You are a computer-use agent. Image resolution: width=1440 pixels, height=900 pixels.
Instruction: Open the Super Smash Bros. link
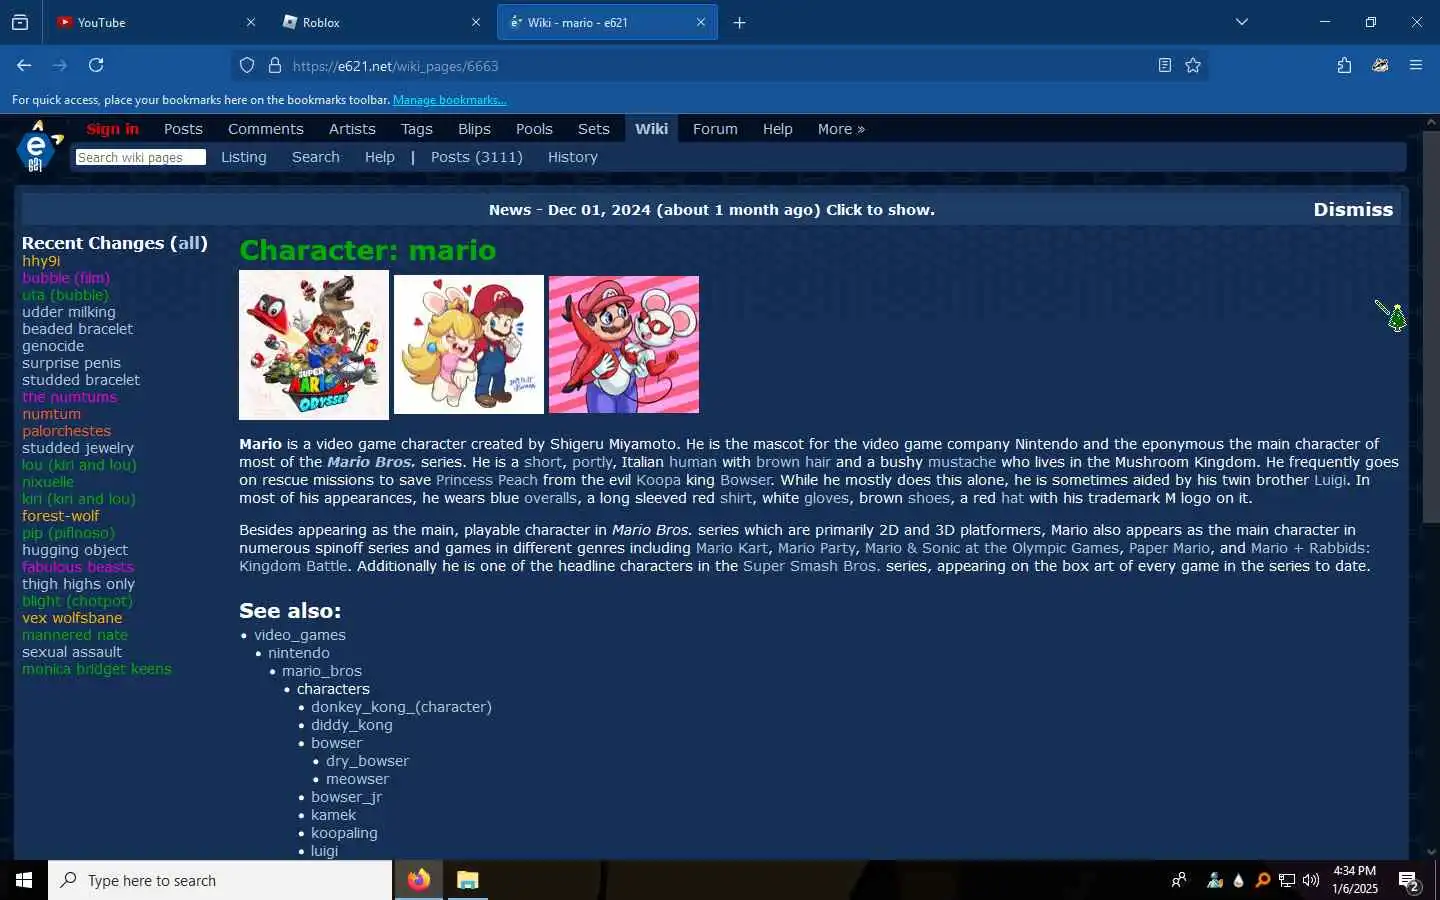click(812, 566)
